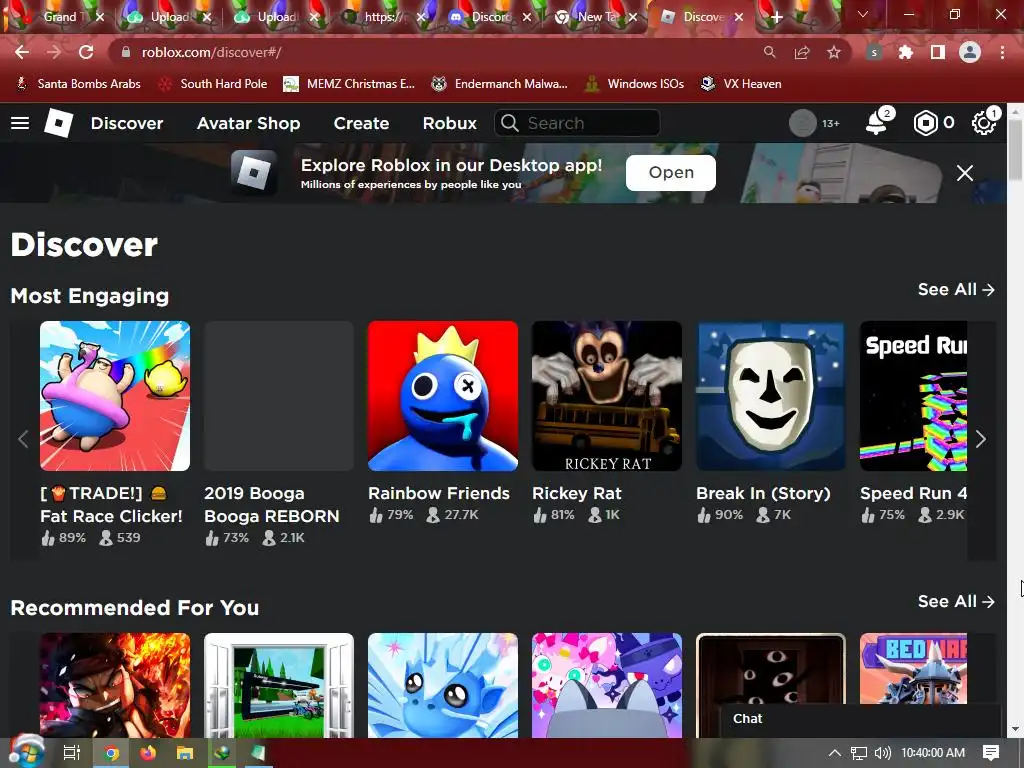Image resolution: width=1024 pixels, height=768 pixels.
Task: Click Firefox icon in taskbar
Action: coord(148,753)
